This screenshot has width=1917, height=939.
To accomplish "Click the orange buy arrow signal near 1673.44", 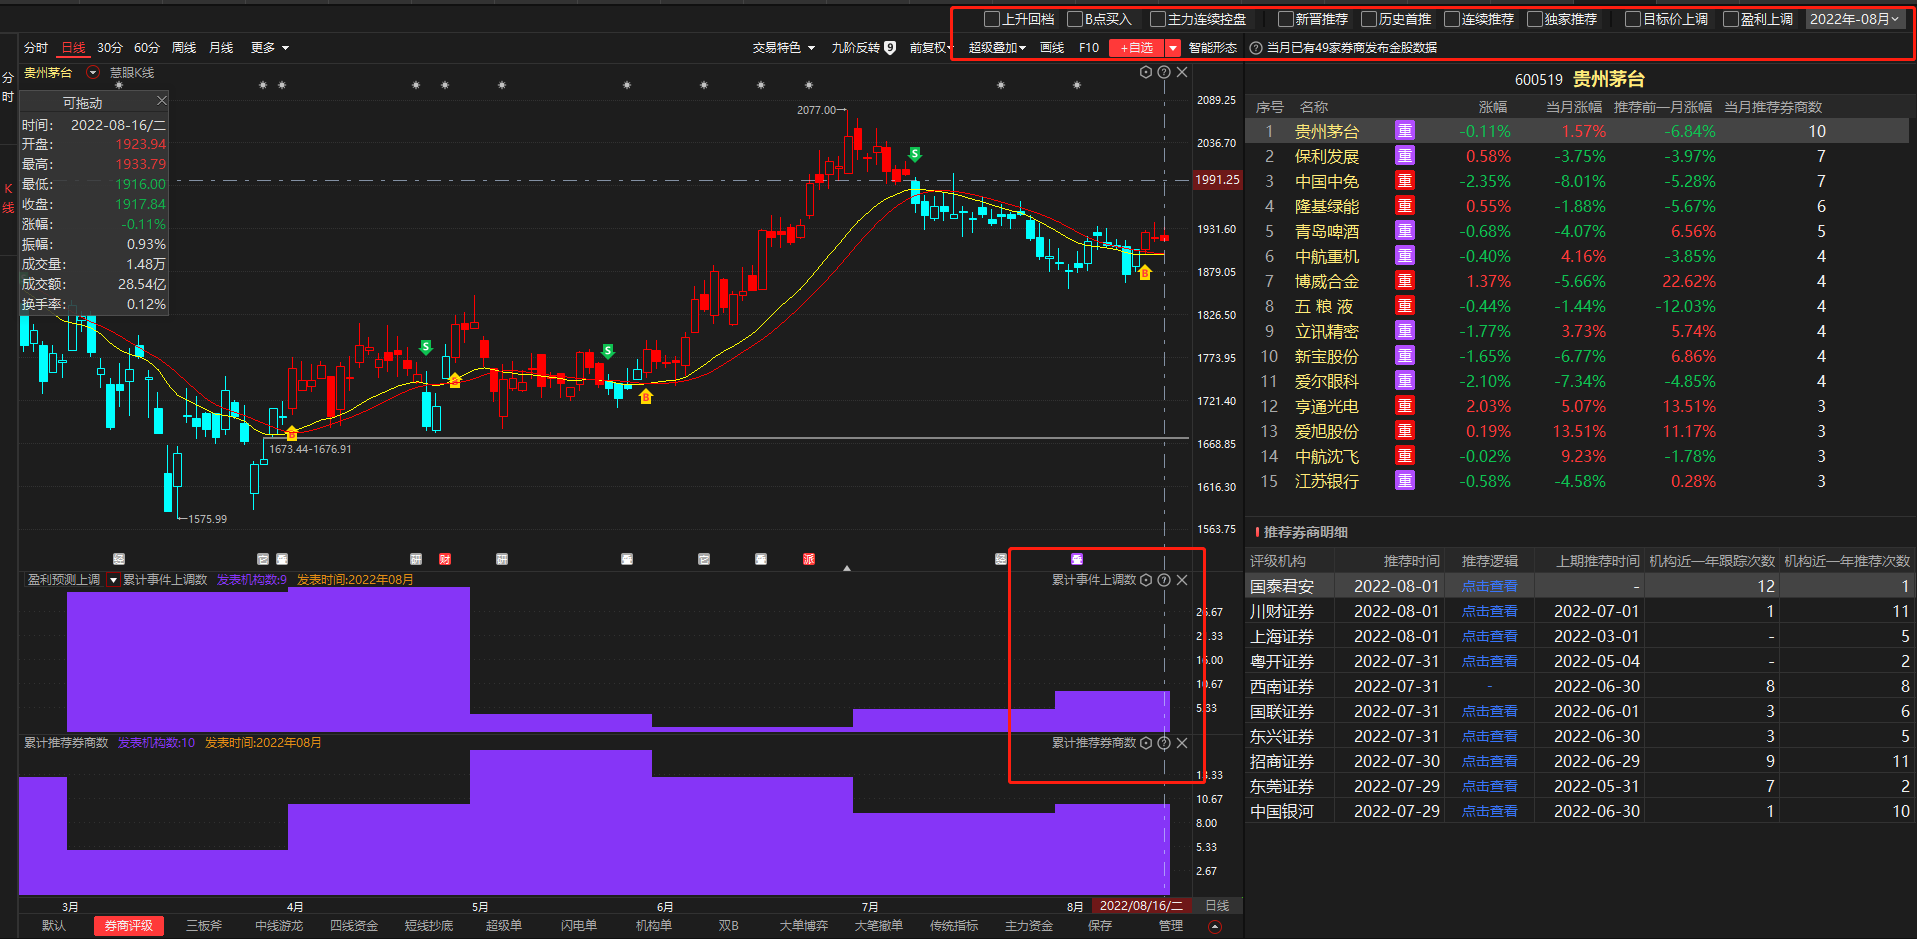I will (292, 433).
